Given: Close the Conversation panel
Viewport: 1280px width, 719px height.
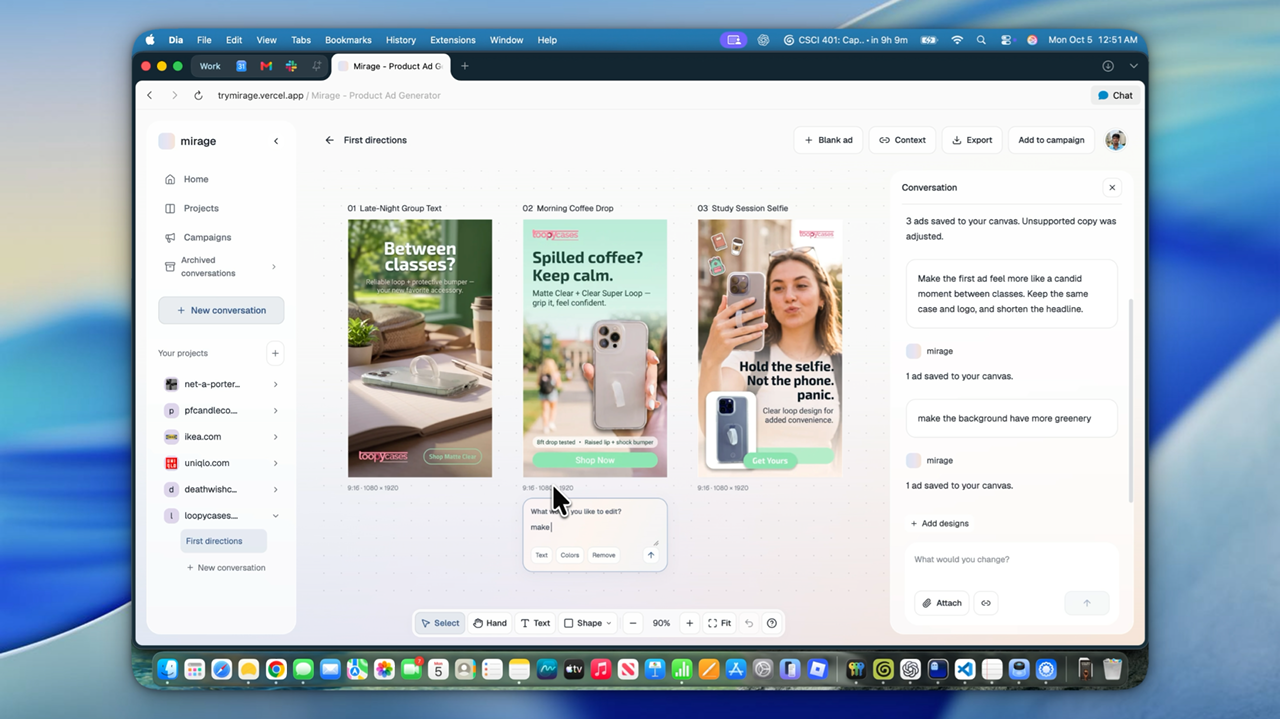Looking at the screenshot, I should [x=1111, y=188].
